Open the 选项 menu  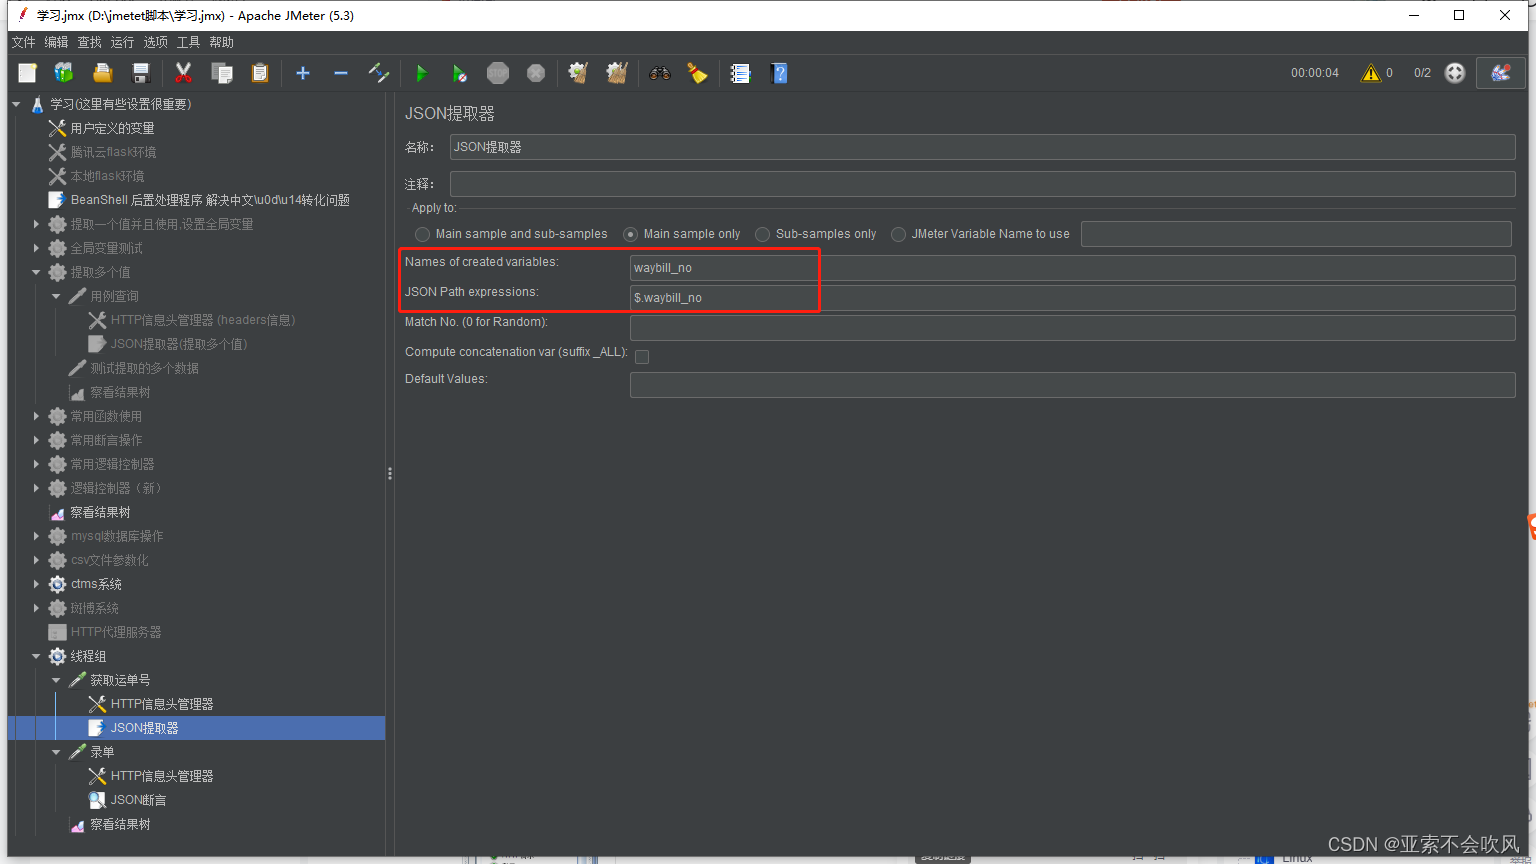pos(155,42)
